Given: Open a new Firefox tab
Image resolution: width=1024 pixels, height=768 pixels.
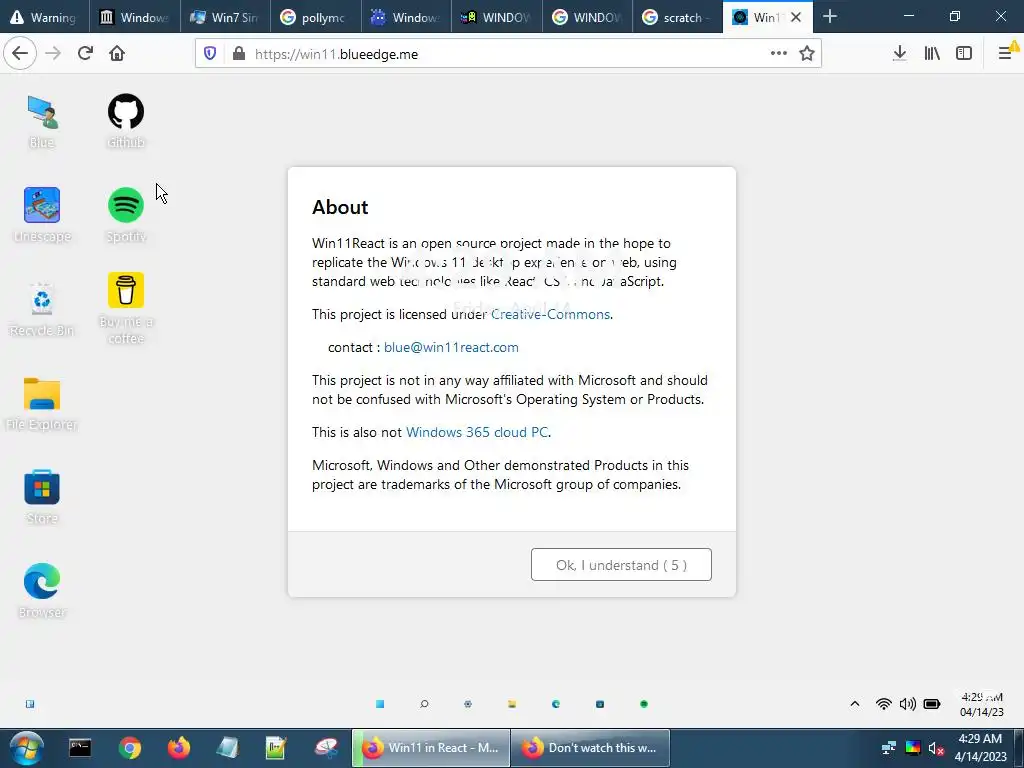Looking at the screenshot, I should click(830, 17).
